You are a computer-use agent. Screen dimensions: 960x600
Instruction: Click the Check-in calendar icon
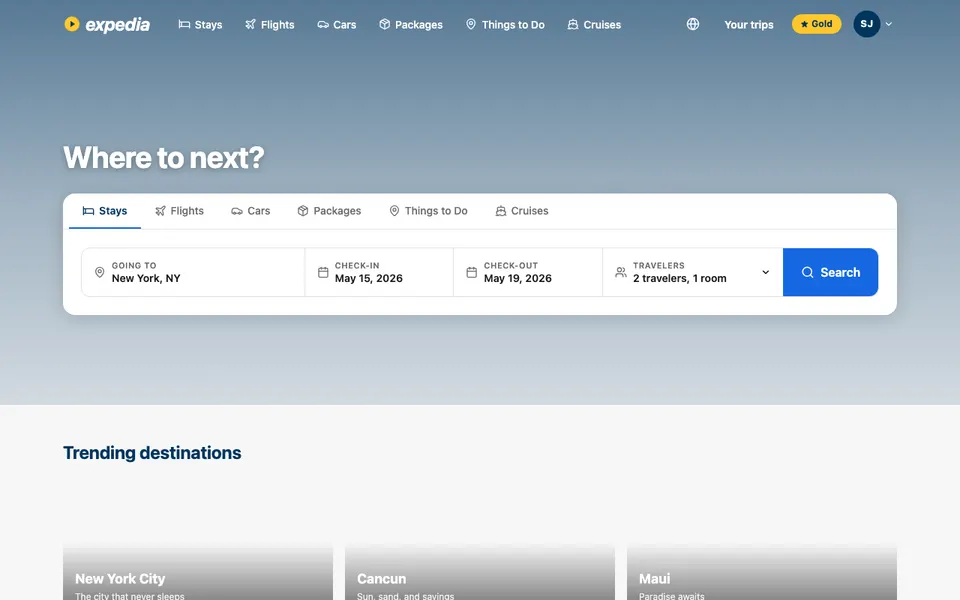[323, 272]
